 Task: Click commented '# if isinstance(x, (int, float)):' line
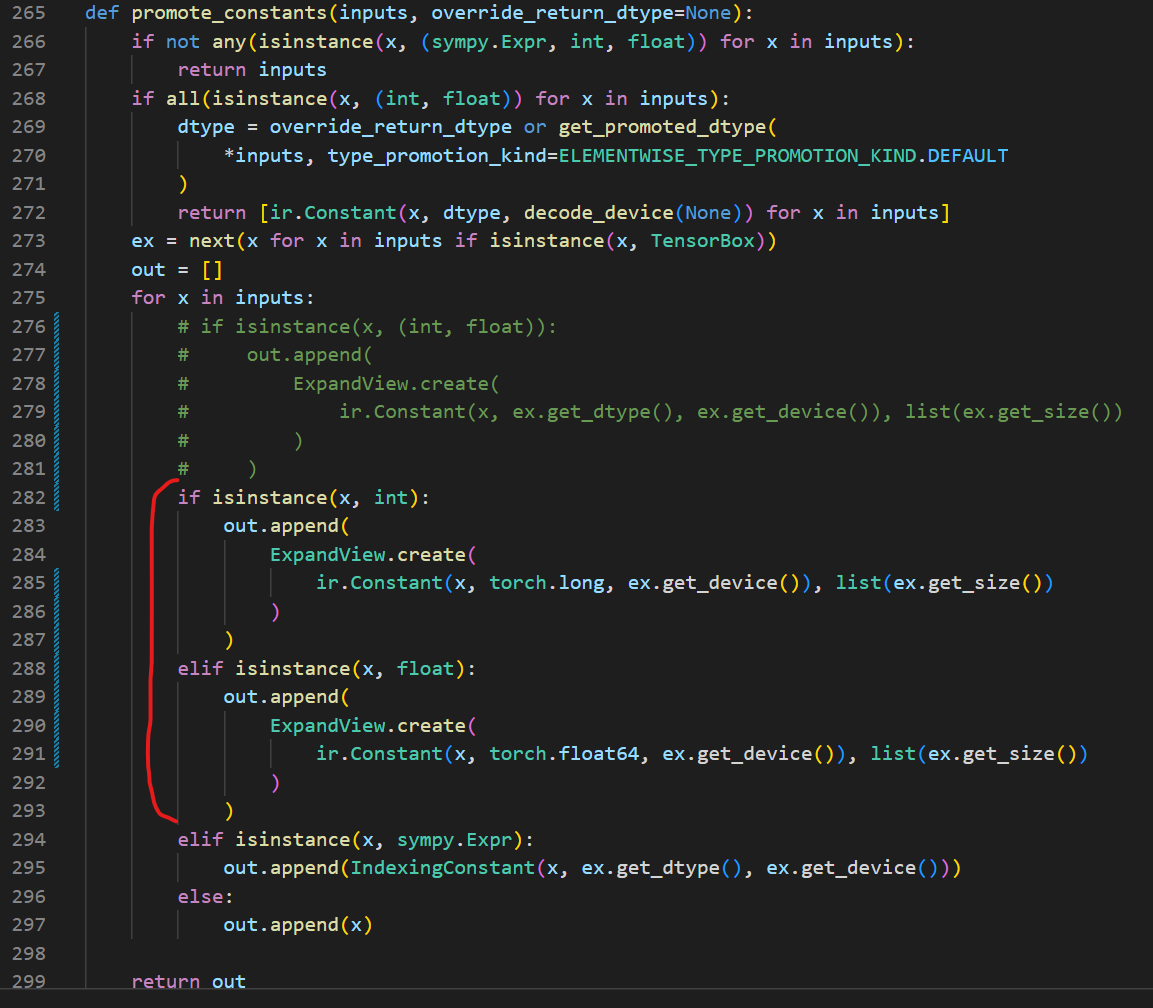367,326
